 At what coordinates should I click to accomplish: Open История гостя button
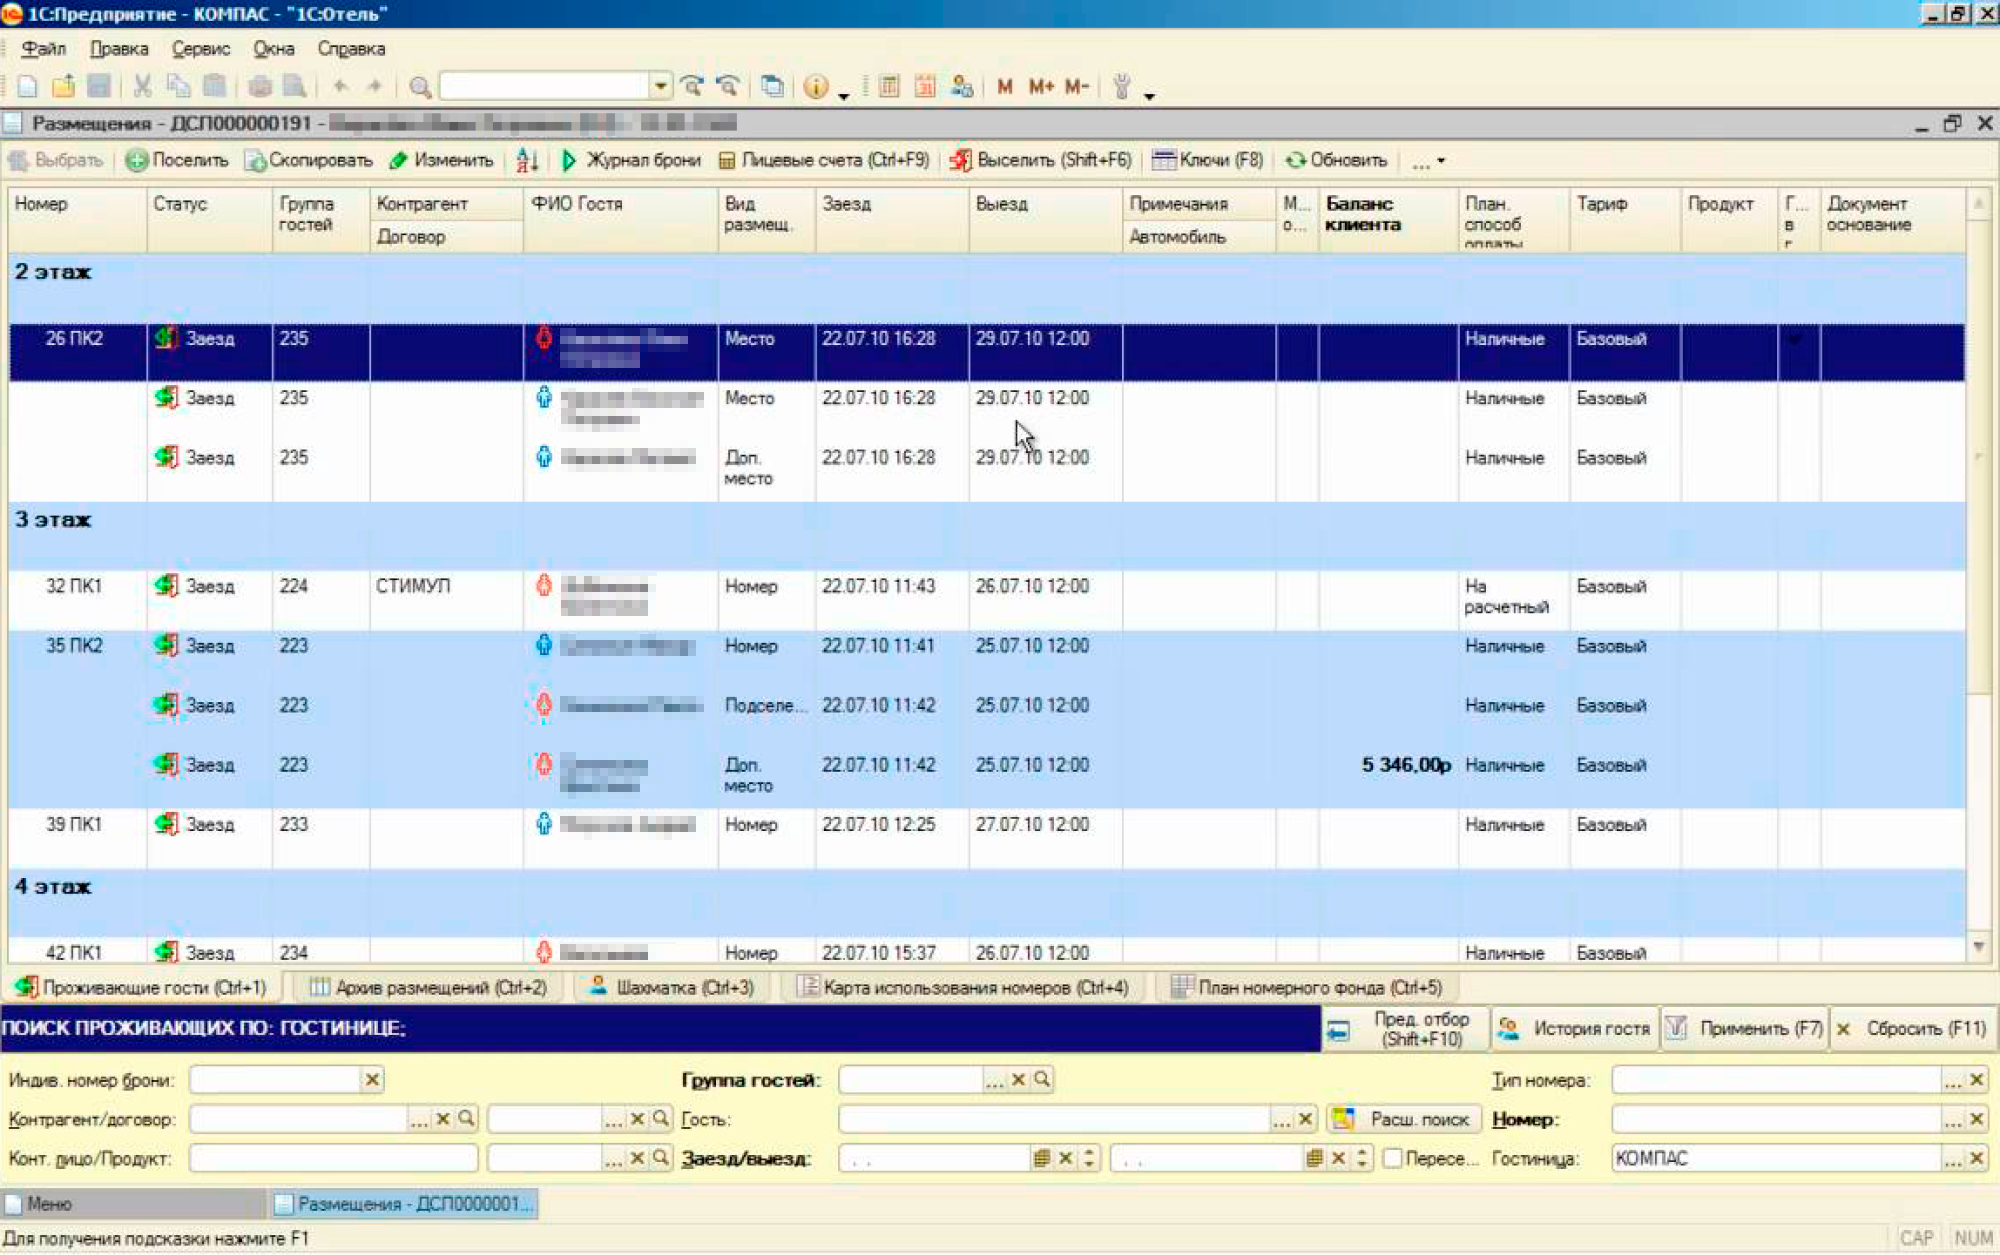pyautogui.click(x=1576, y=1029)
